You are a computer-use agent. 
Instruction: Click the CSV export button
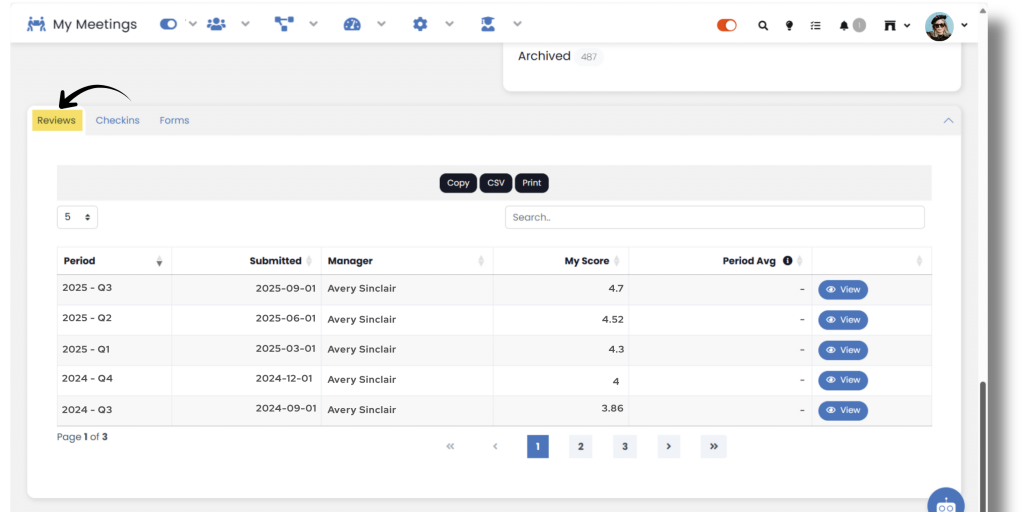(496, 183)
